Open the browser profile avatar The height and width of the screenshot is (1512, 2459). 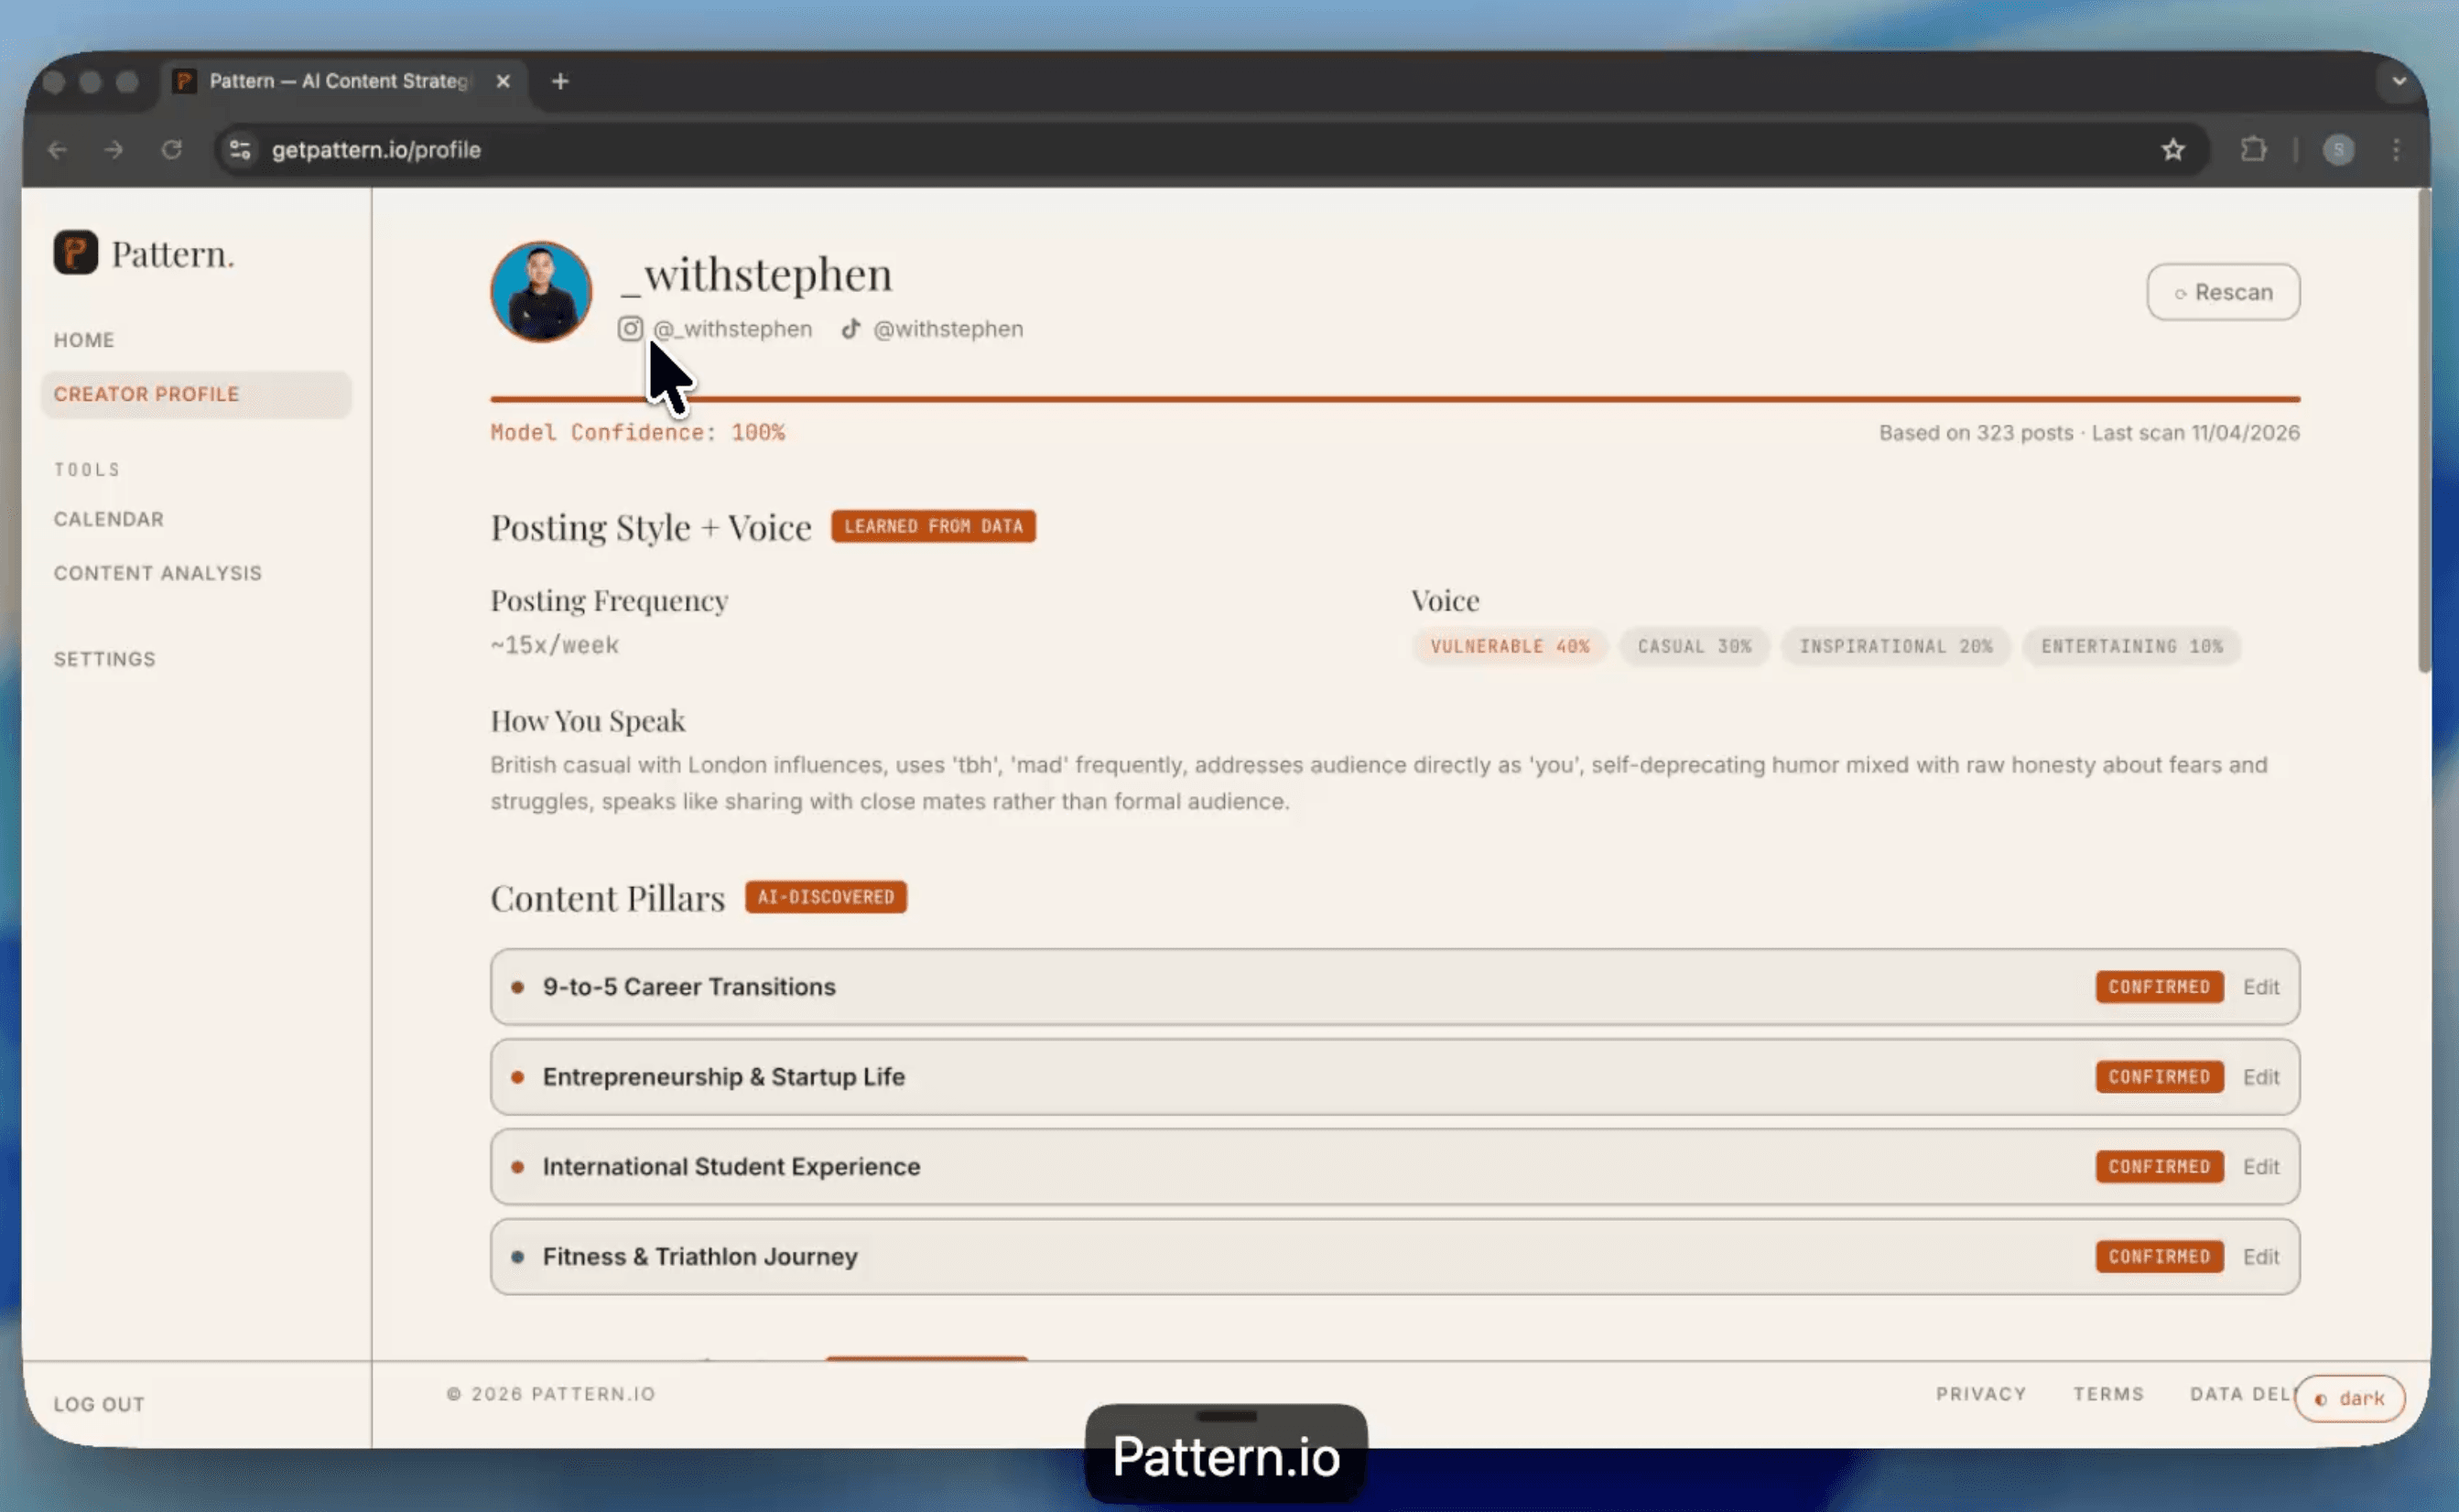tap(2338, 150)
